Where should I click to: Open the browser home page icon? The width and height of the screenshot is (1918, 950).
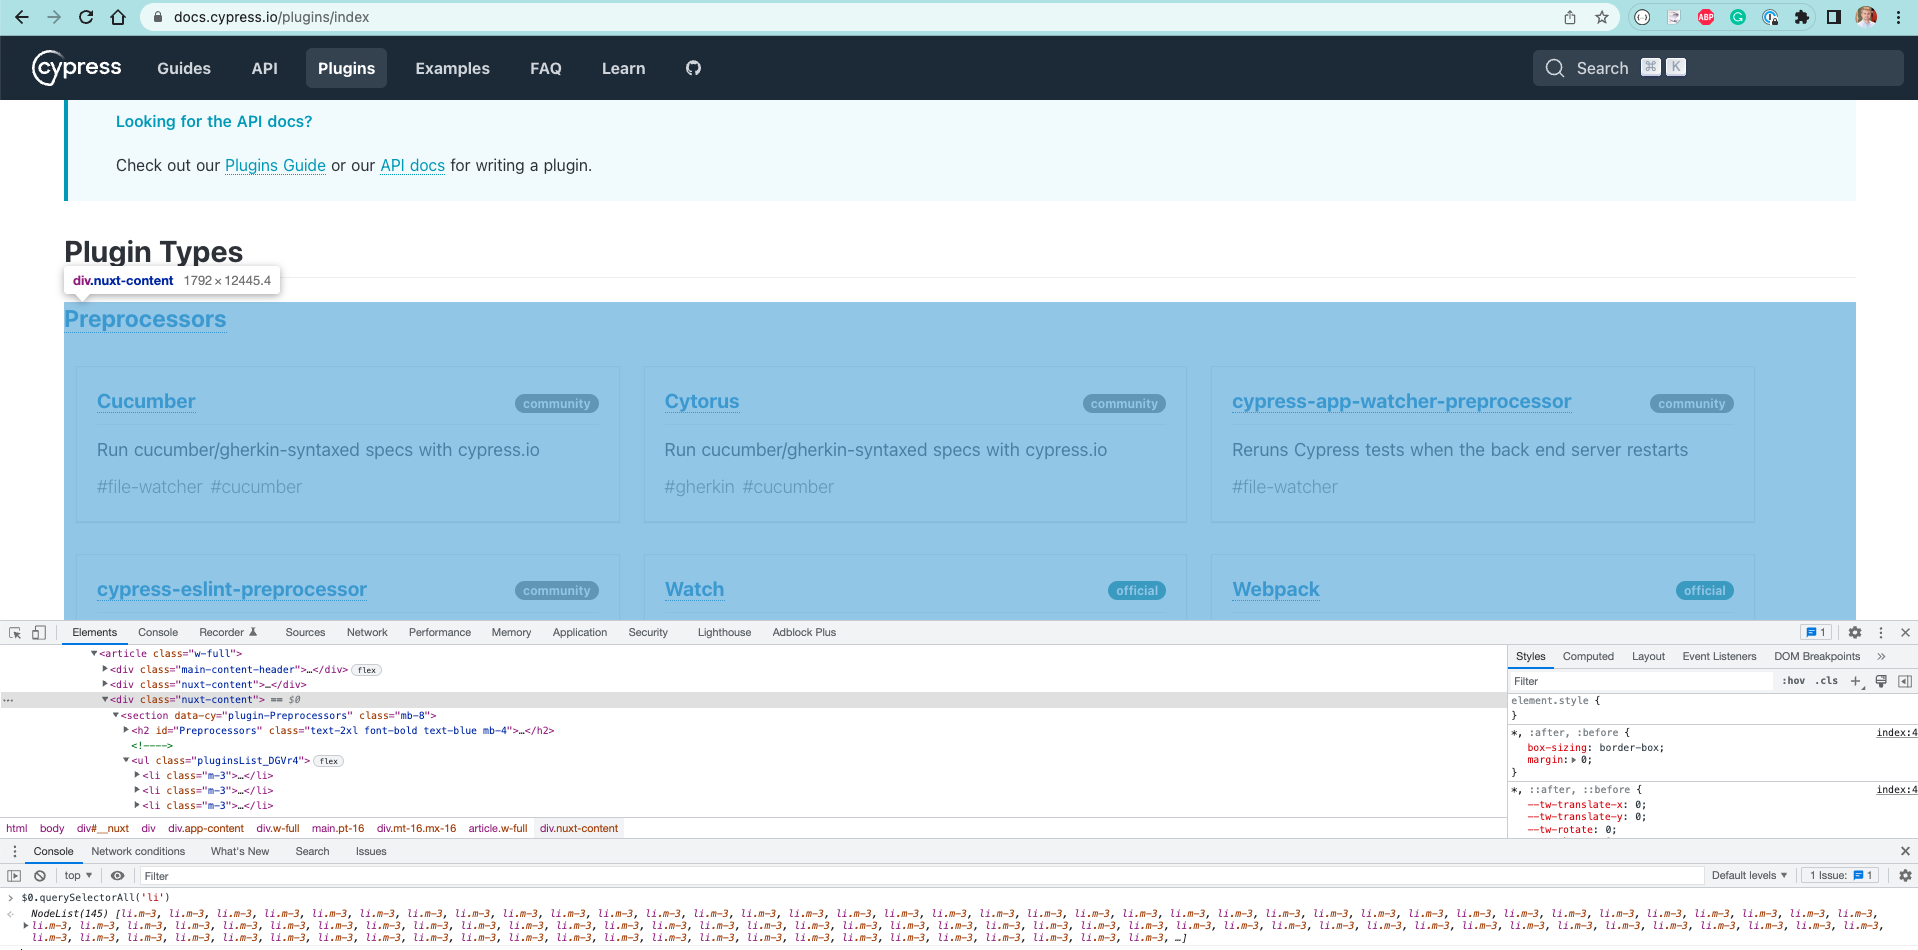point(118,17)
